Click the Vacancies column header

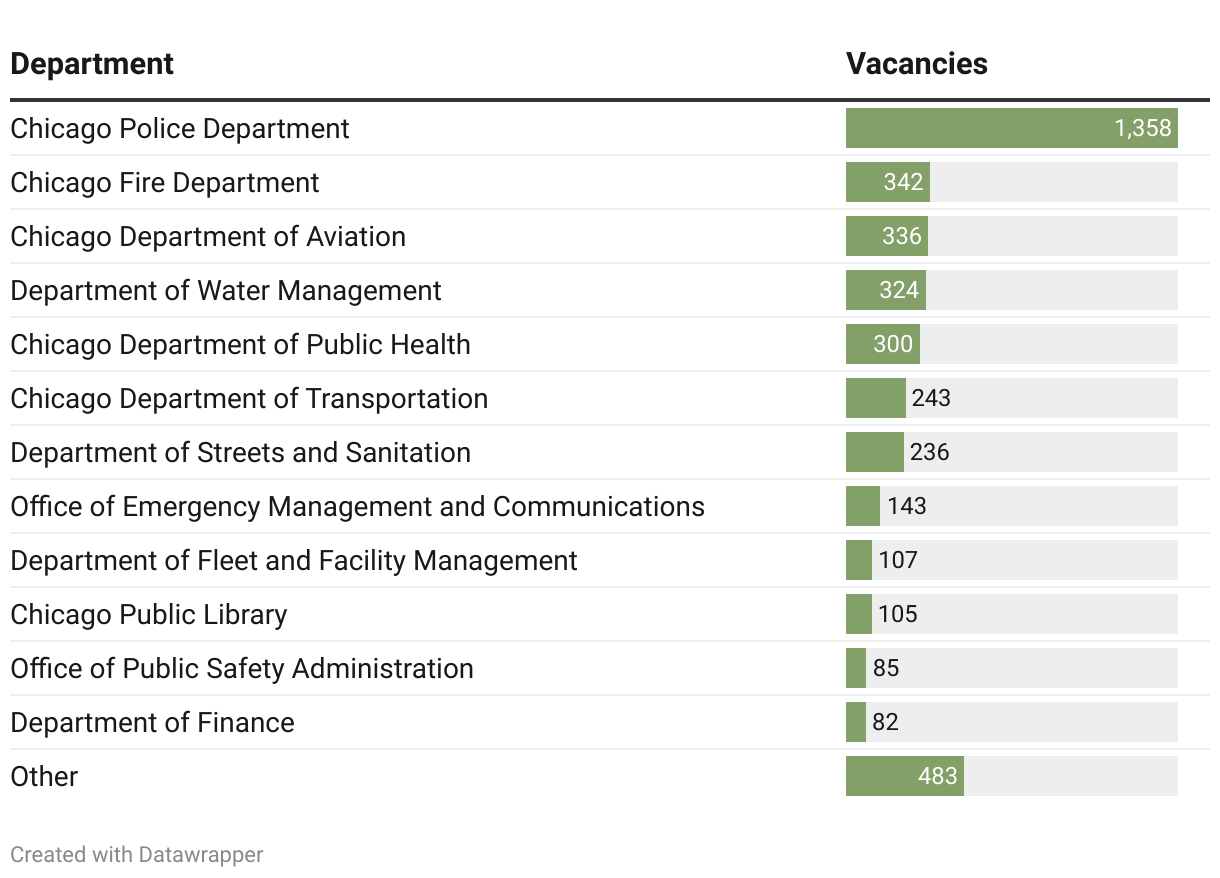click(916, 64)
